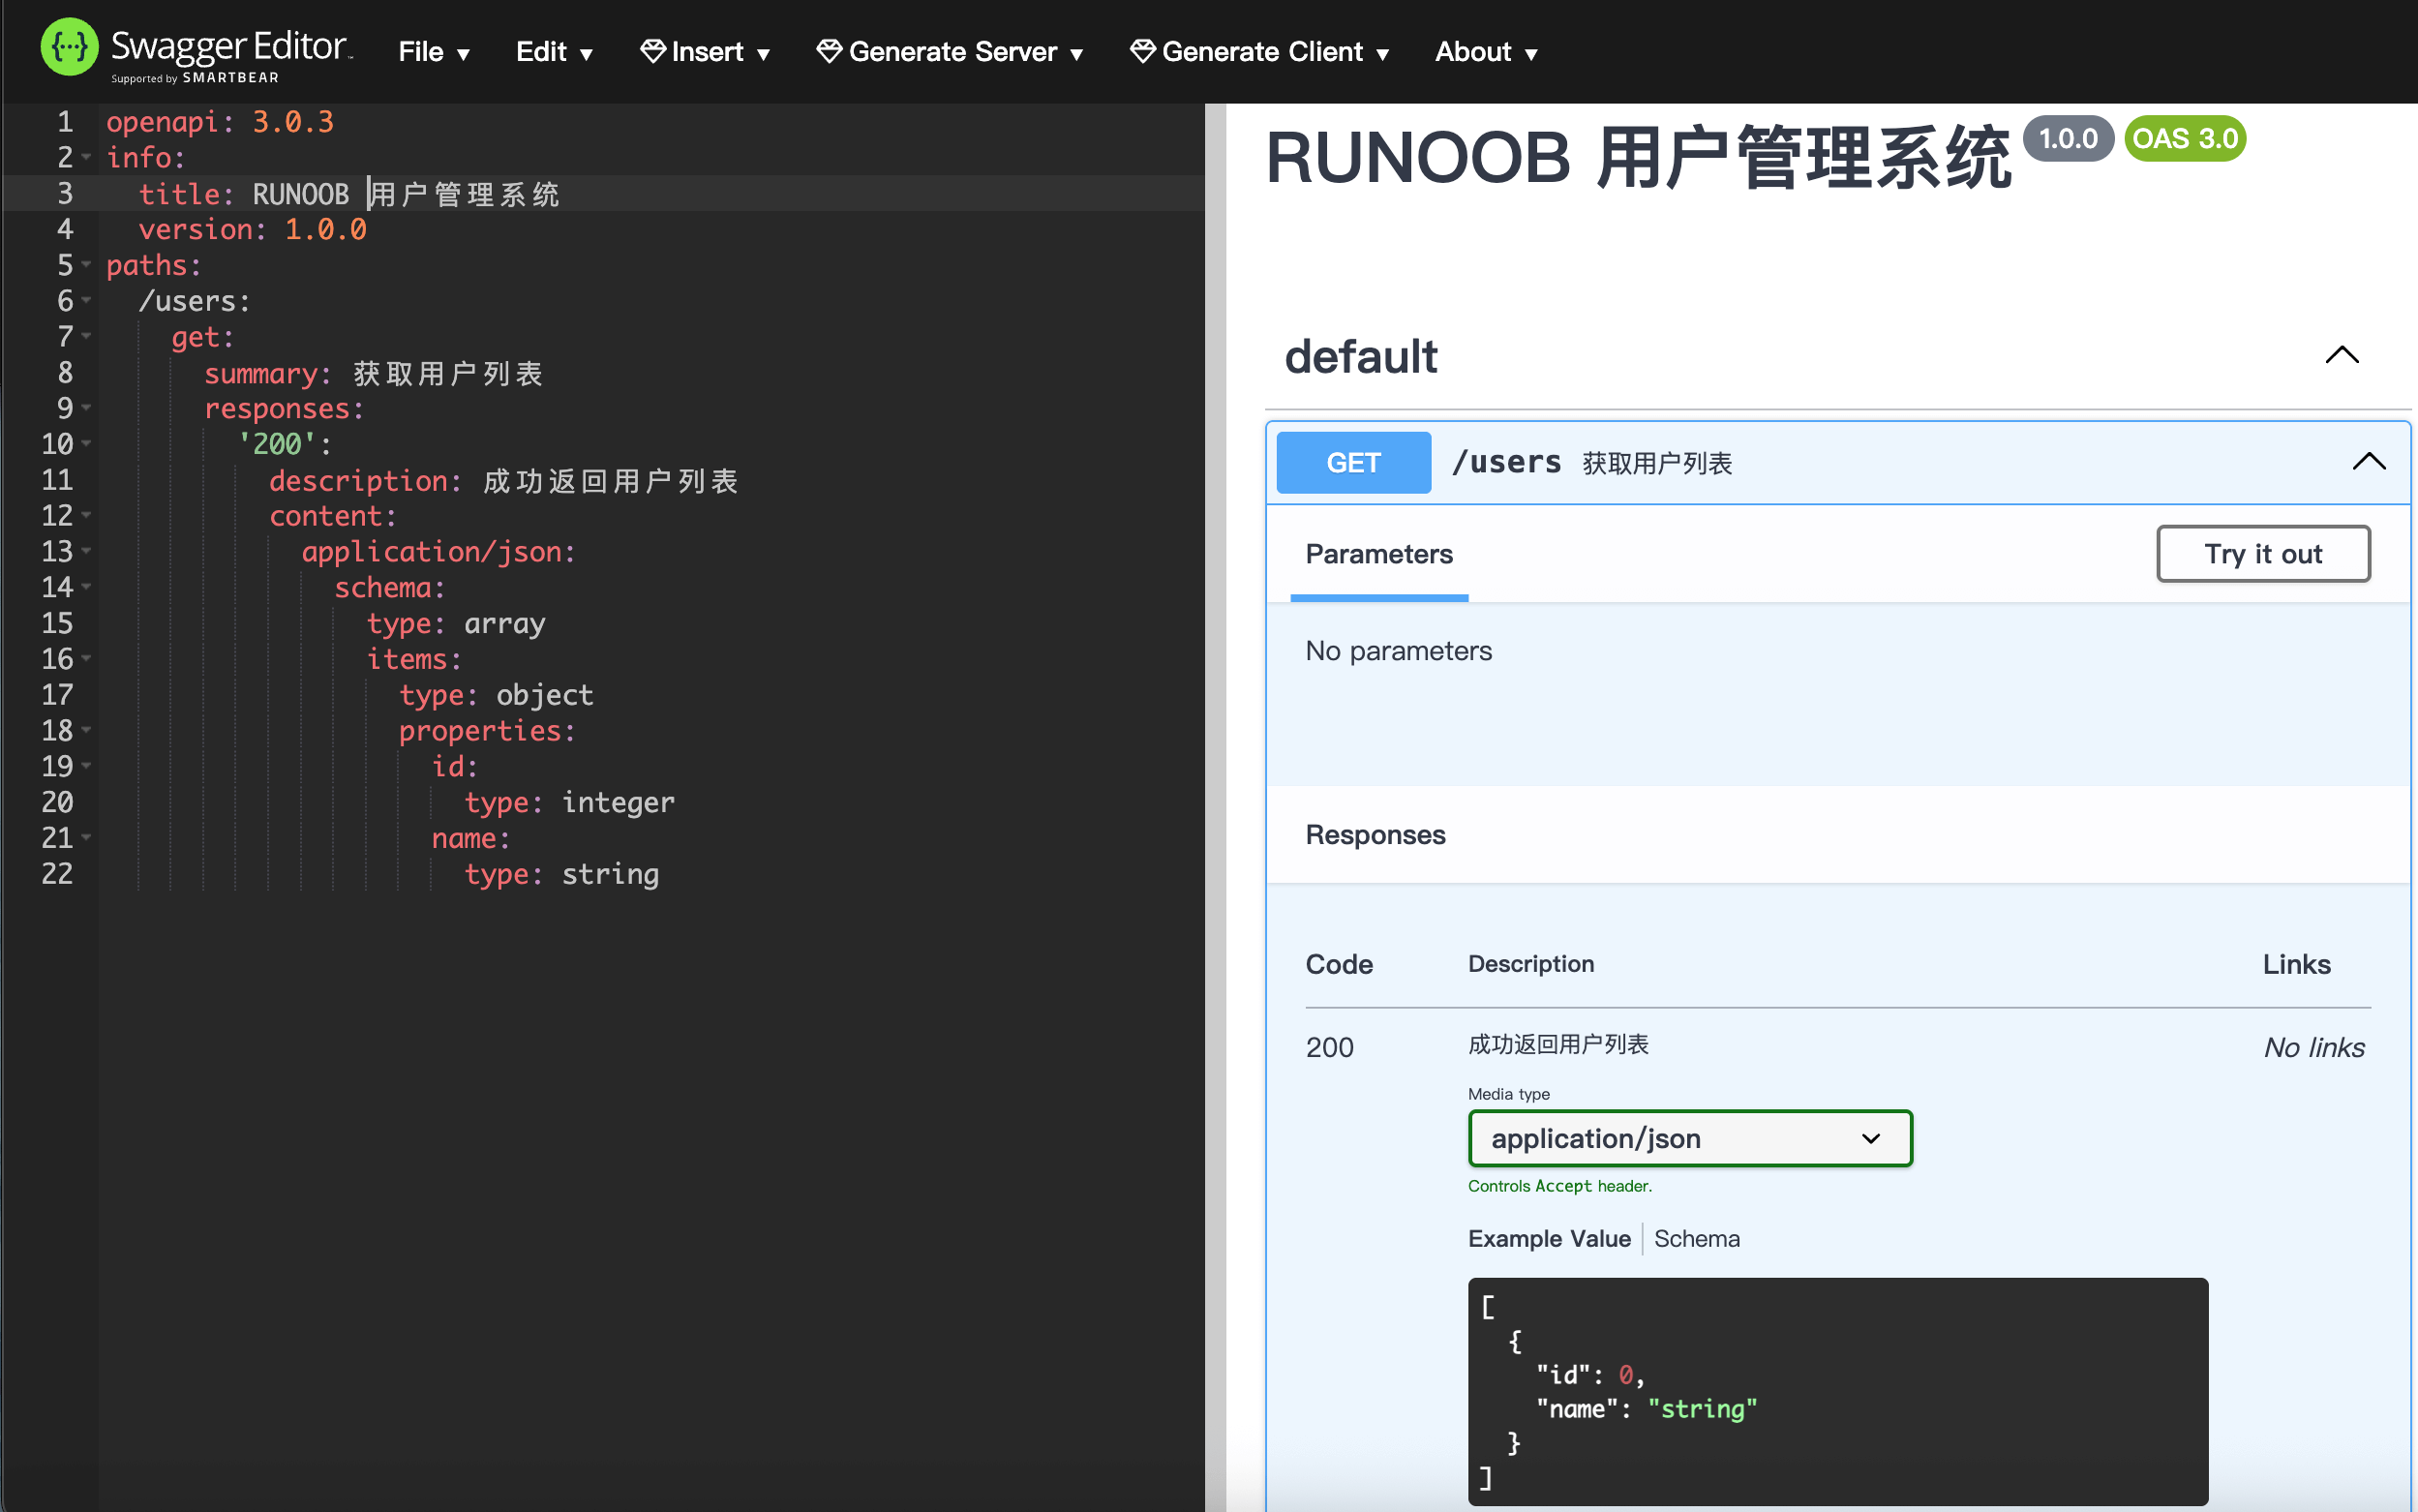Open the Edit menu
The height and width of the screenshot is (1512, 2418).
click(x=554, y=52)
